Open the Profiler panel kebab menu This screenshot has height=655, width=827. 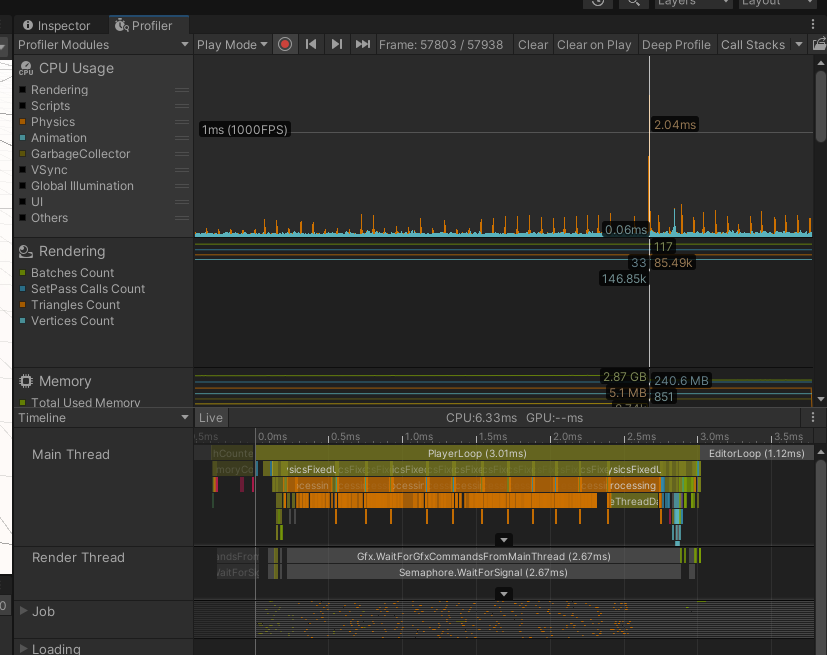[812, 25]
